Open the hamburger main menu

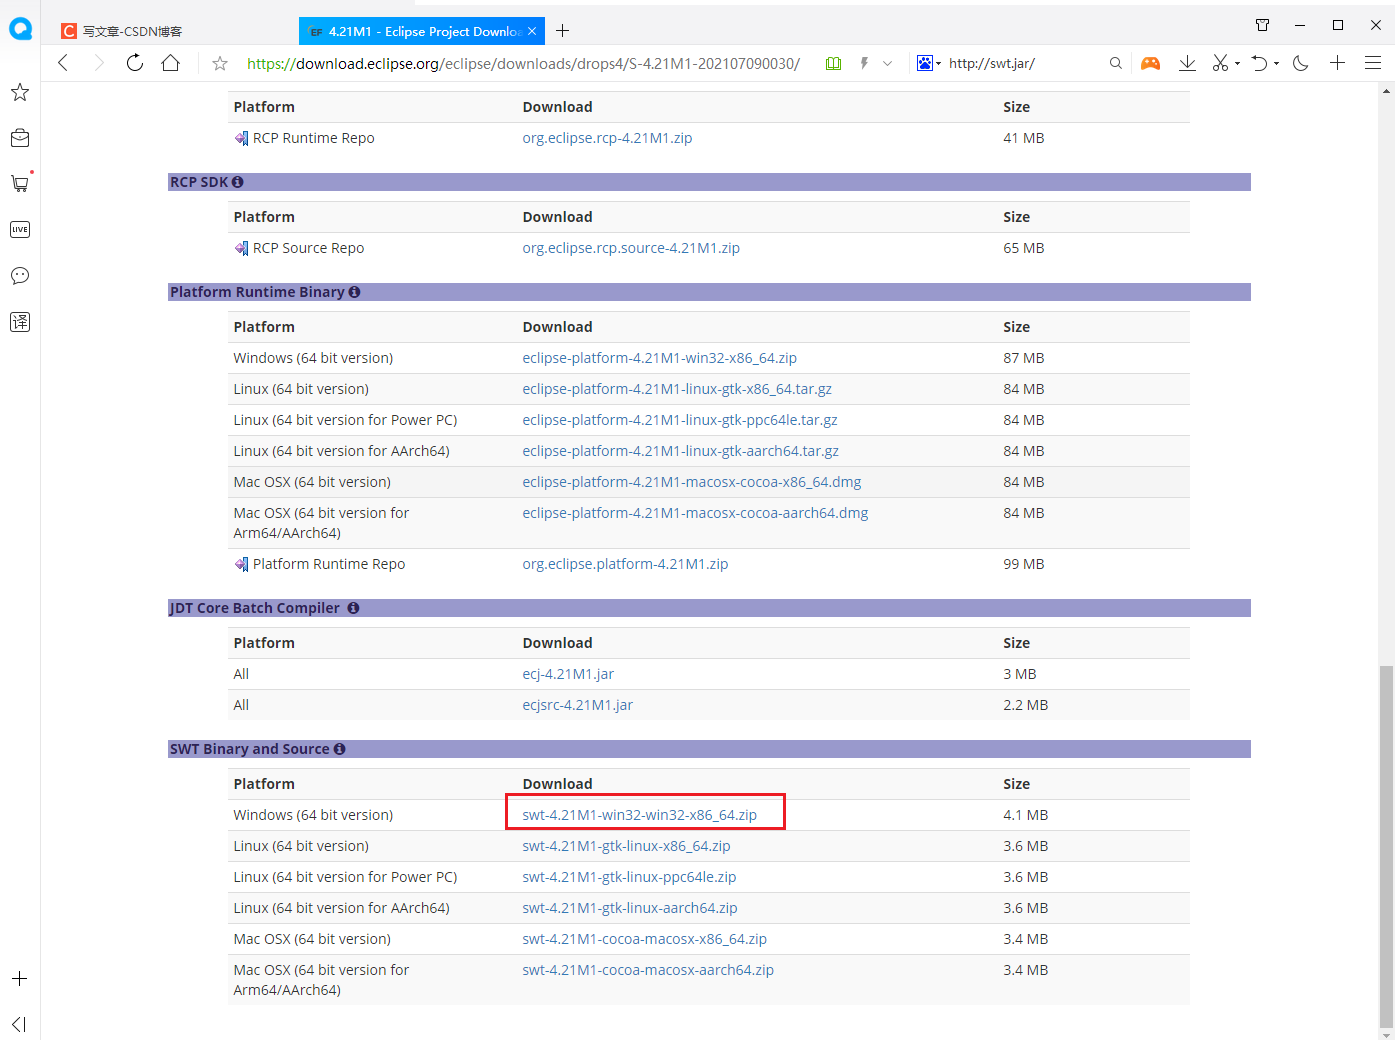click(1373, 63)
